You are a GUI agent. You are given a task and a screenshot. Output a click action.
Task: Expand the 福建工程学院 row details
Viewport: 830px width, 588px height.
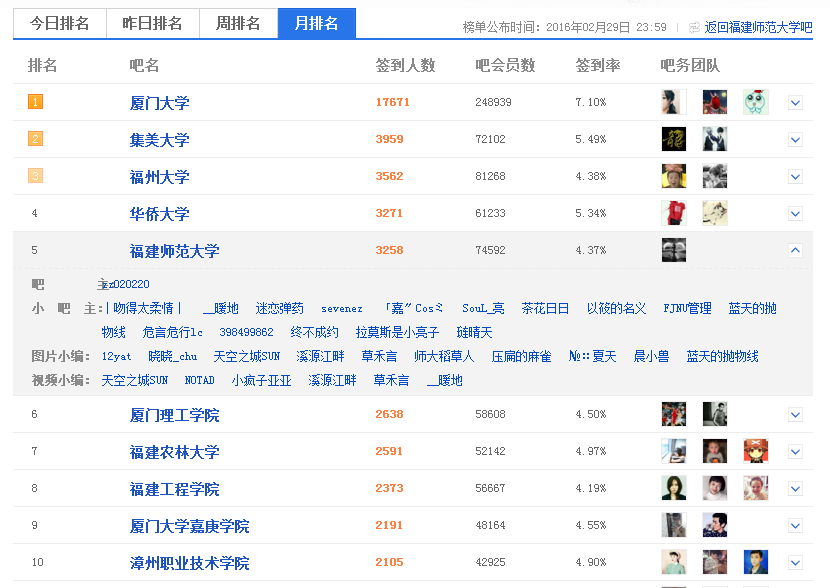click(795, 489)
